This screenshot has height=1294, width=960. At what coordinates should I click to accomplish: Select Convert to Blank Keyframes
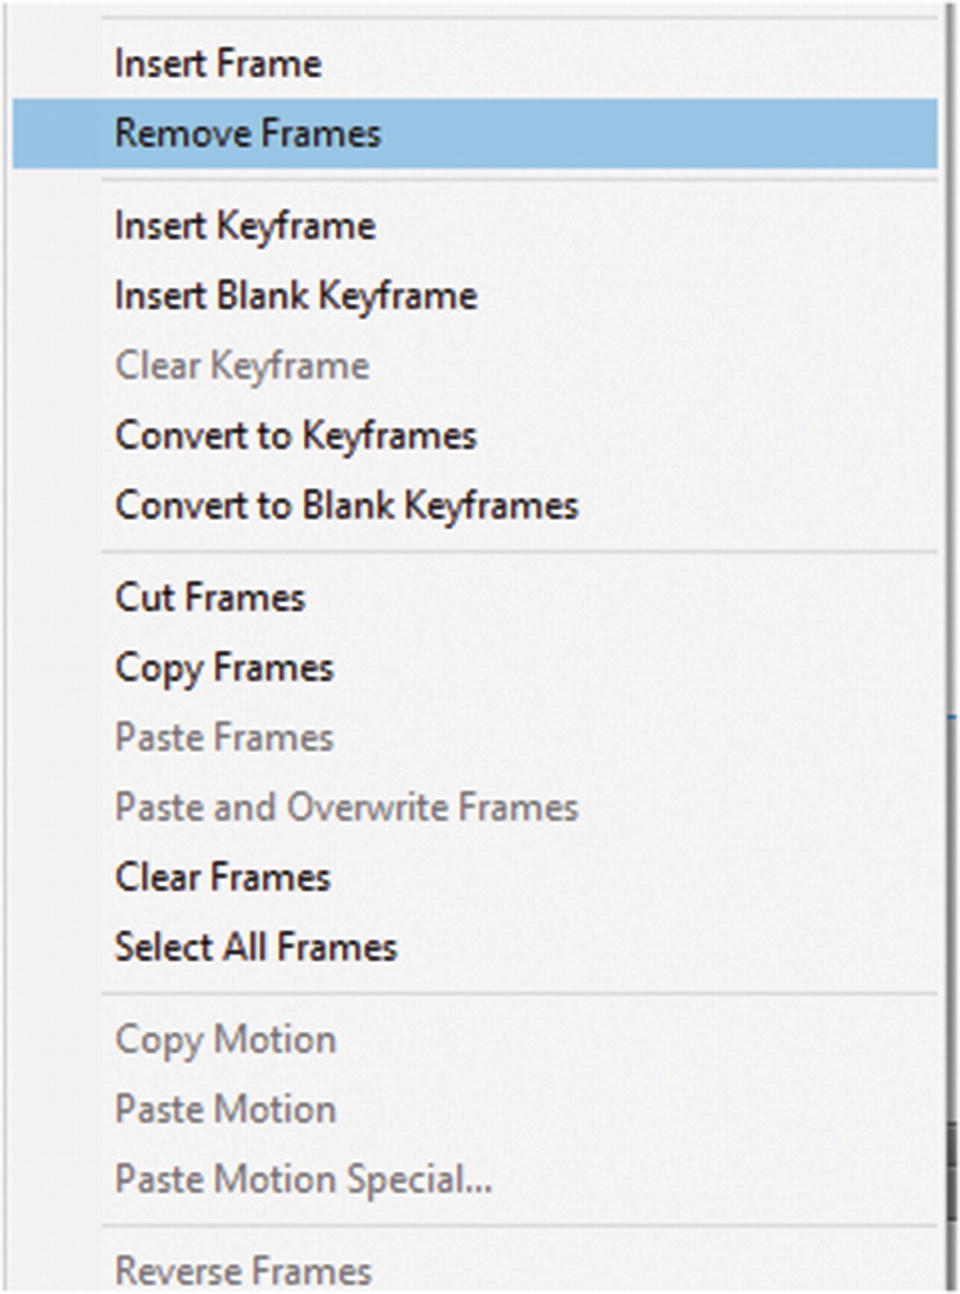coord(347,505)
